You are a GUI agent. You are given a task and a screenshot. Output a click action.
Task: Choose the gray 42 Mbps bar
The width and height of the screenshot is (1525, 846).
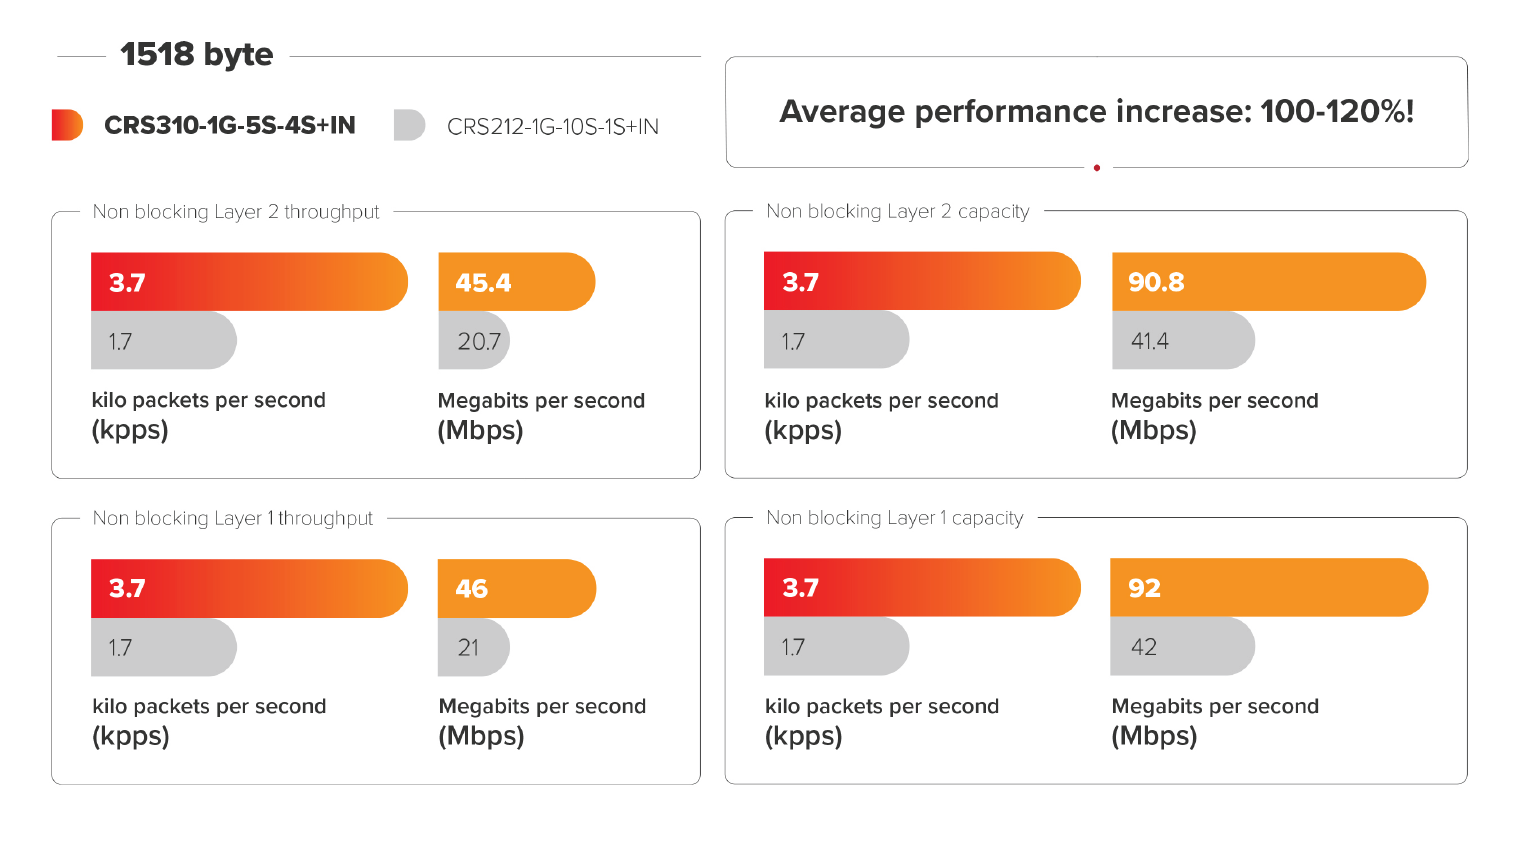tap(1182, 647)
